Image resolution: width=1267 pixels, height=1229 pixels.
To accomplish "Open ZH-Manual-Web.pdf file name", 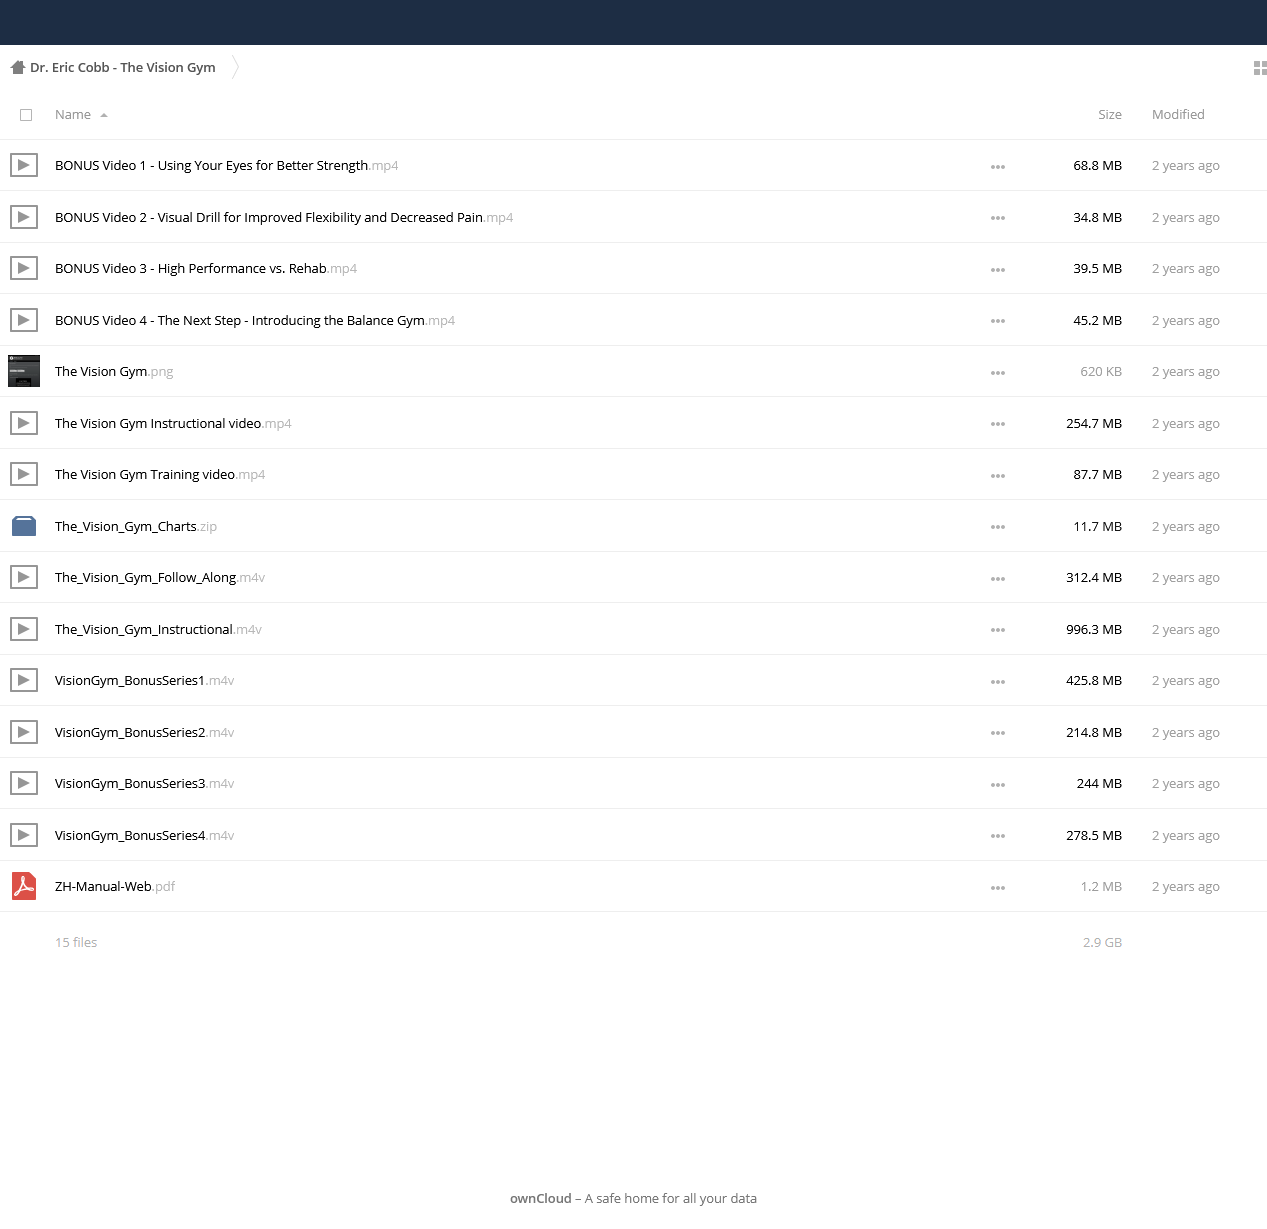I will click(115, 887).
